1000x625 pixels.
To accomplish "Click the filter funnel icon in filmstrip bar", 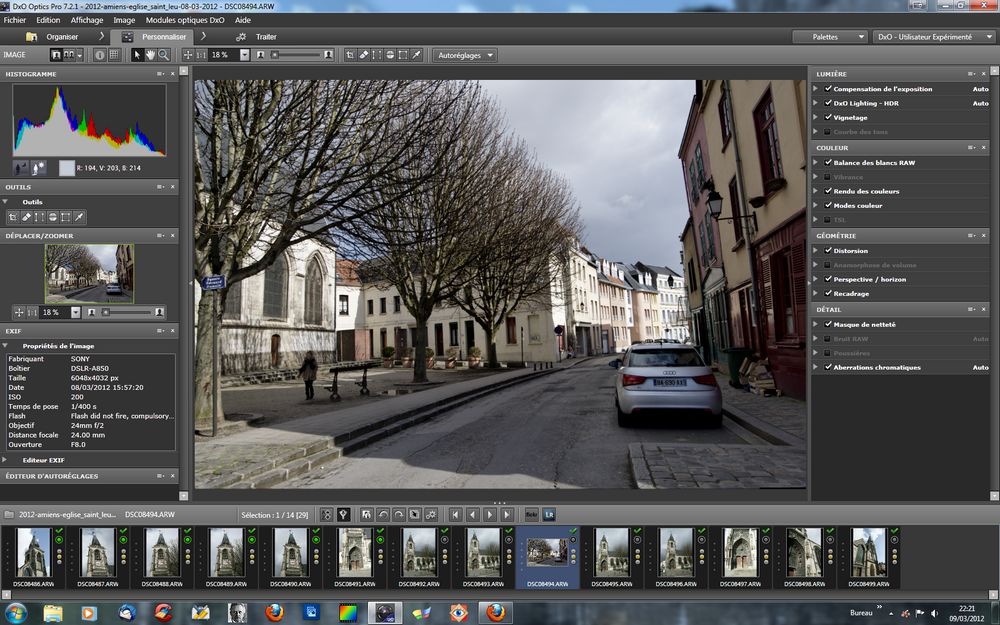I will tap(343, 515).
